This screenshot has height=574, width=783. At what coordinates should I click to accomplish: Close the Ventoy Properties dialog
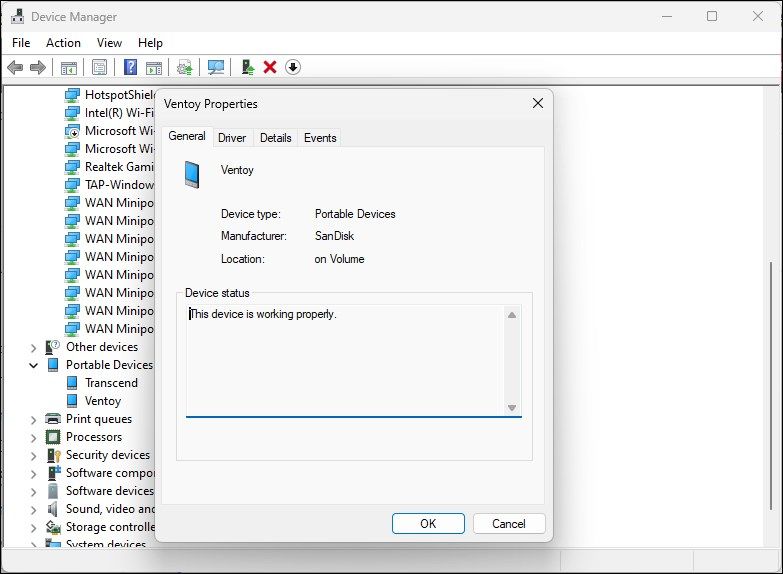tap(537, 103)
